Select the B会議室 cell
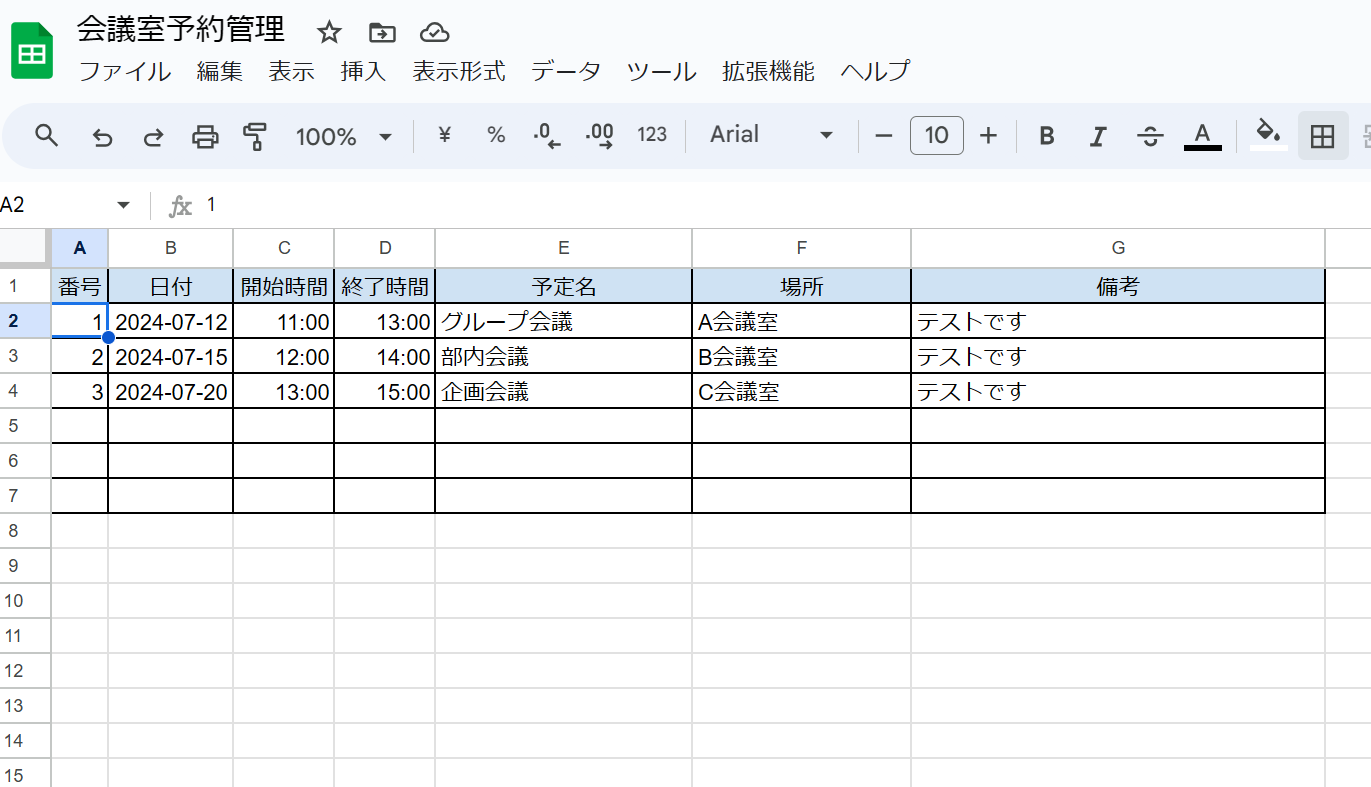 pyautogui.click(x=802, y=356)
